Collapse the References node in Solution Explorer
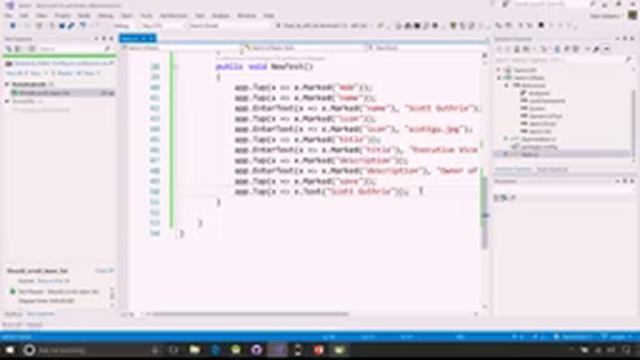 507,85
